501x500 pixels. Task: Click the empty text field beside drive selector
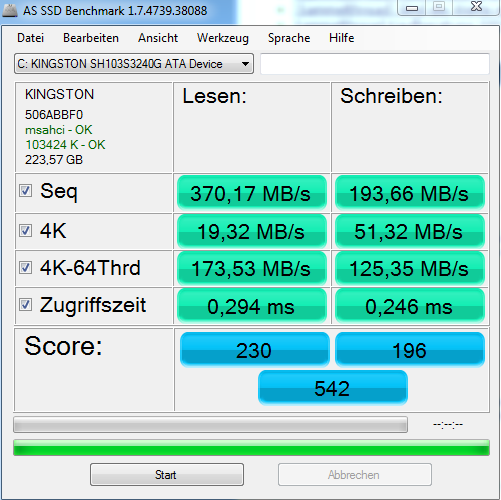pos(375,64)
